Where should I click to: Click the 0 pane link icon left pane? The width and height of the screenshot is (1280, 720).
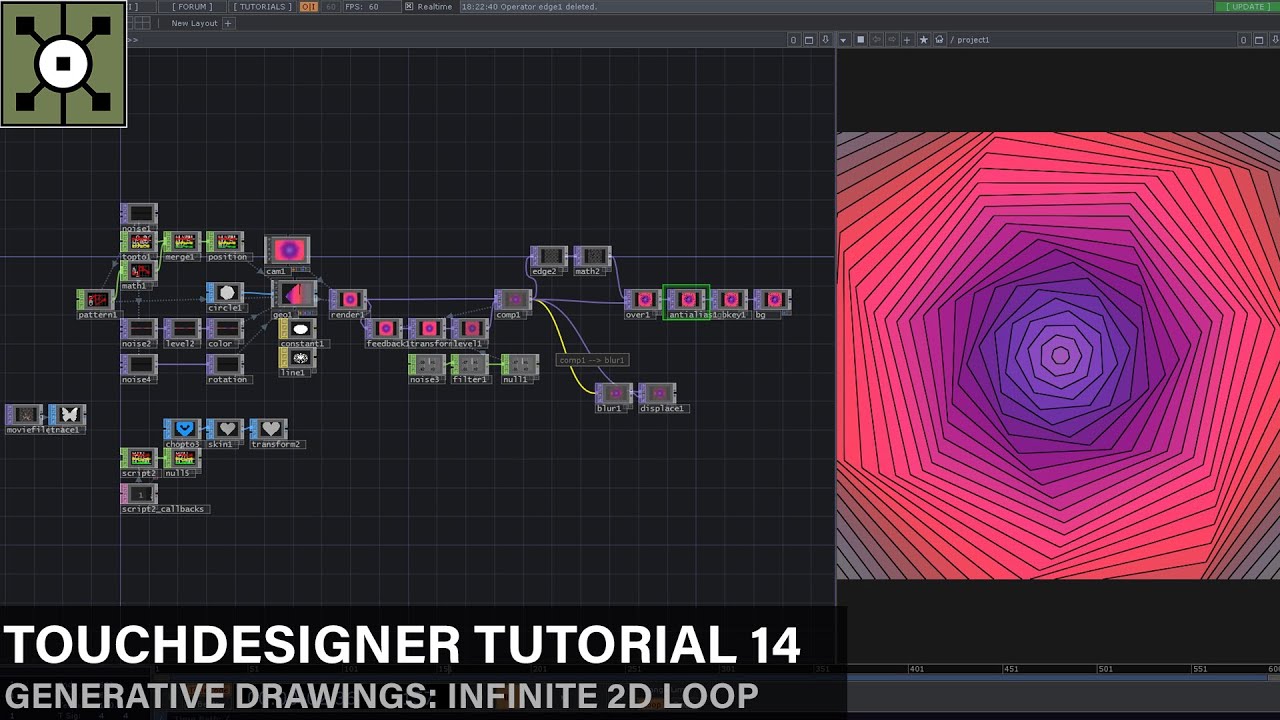793,40
